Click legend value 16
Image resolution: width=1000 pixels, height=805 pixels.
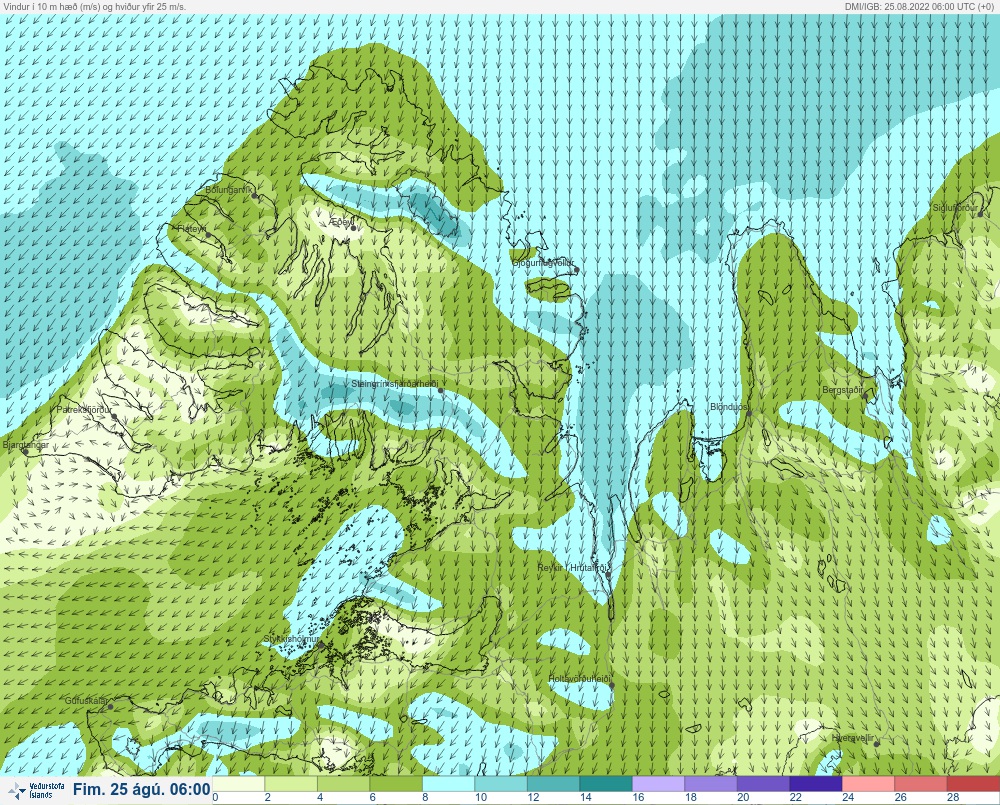(638, 797)
